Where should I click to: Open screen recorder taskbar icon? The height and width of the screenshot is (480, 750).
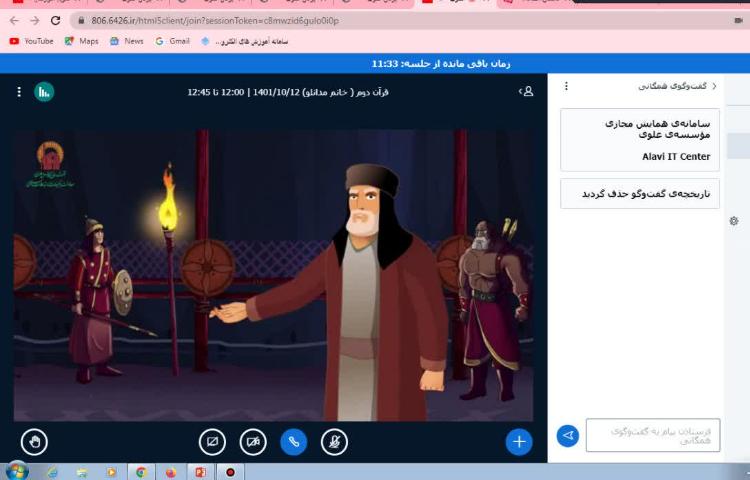(230, 472)
